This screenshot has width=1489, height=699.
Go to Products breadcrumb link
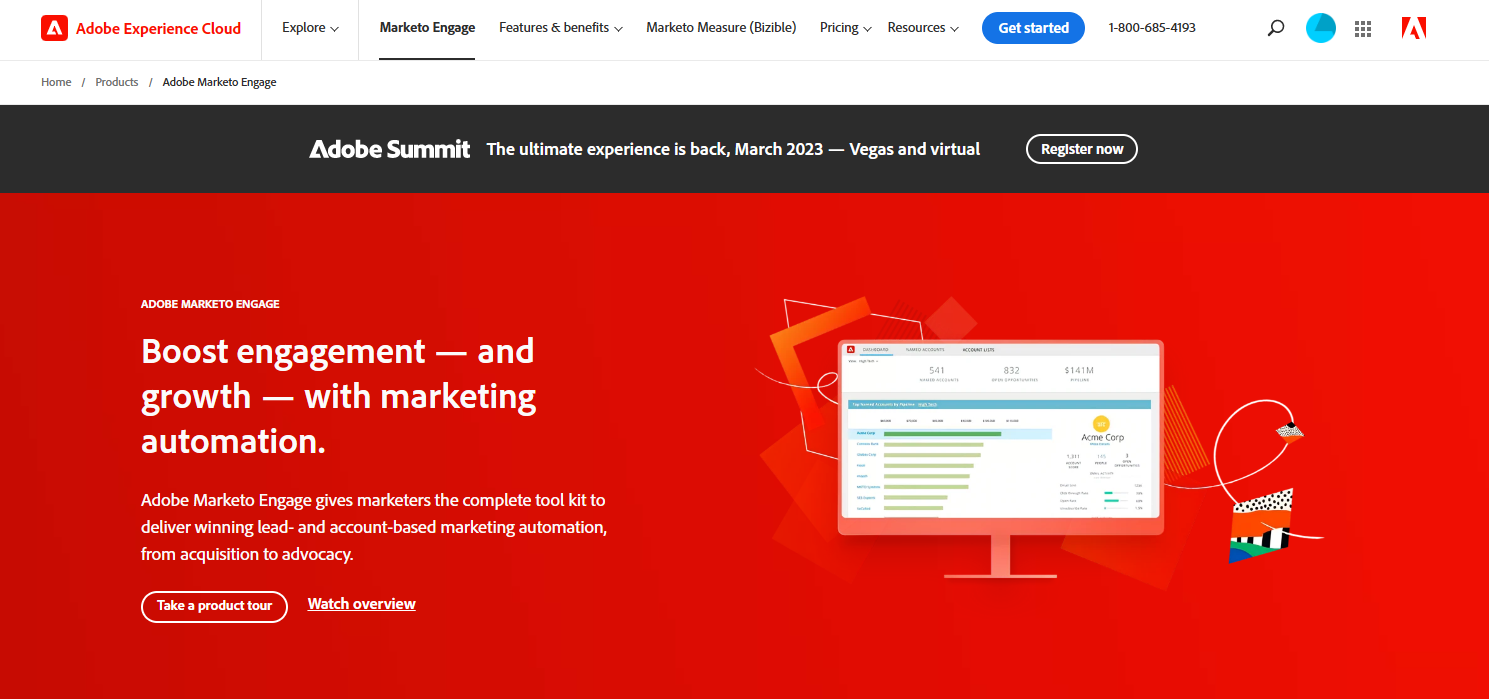117,82
